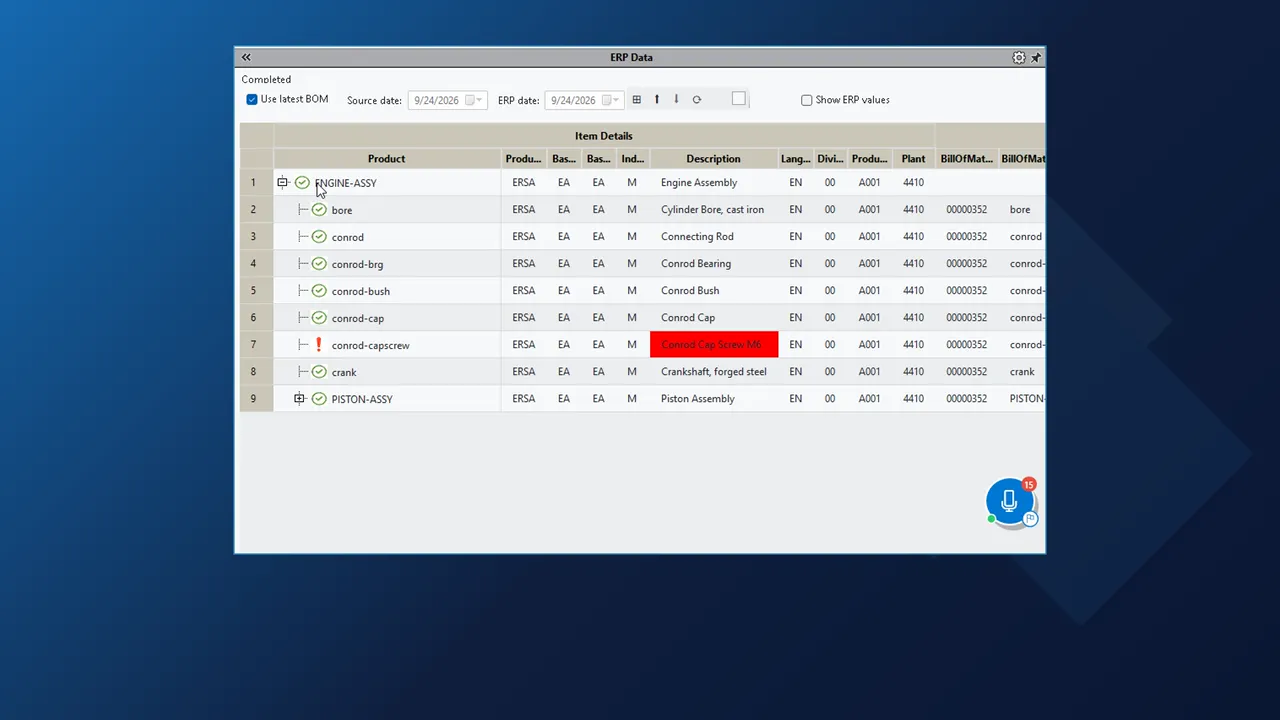Pin the ERP Data panel

tap(1036, 58)
